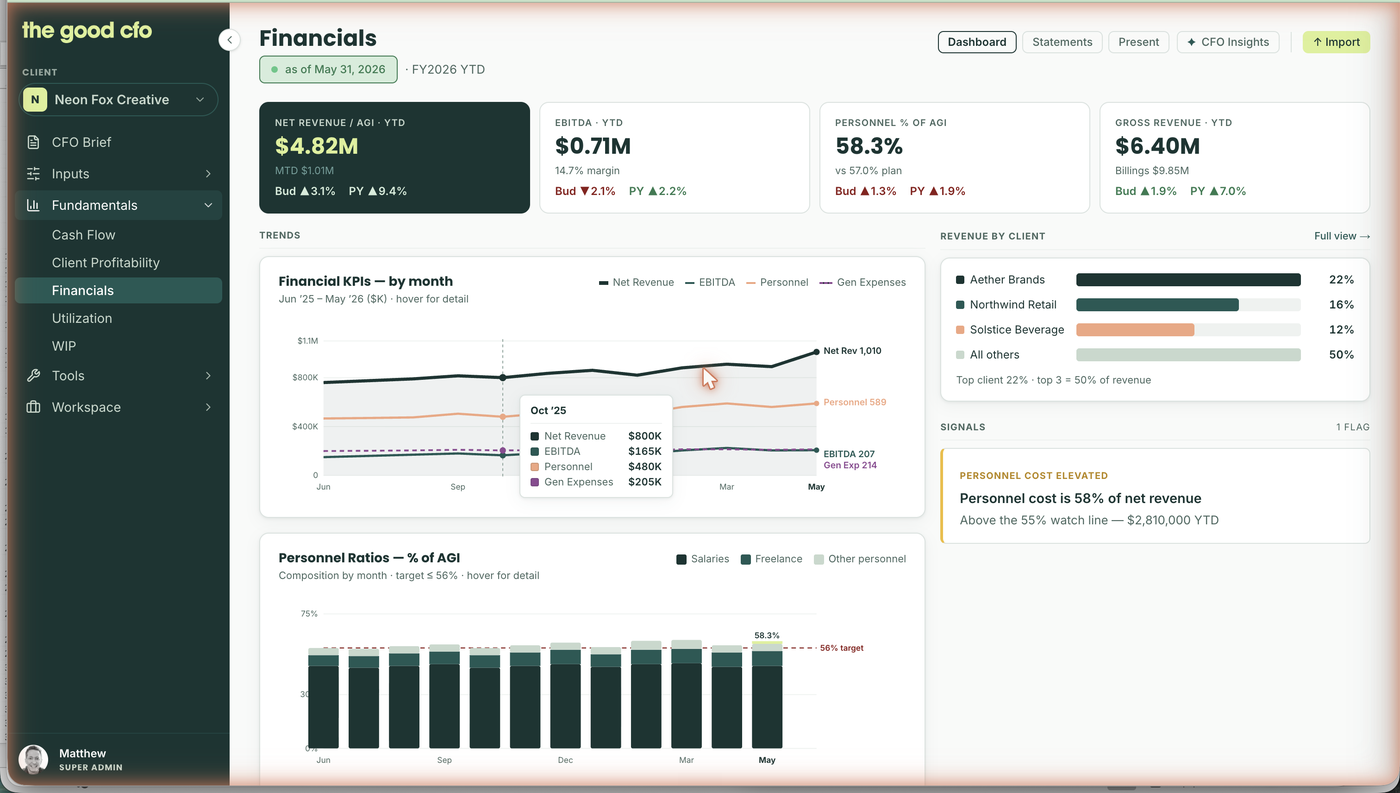Click the All others revenue bar

1188,355
